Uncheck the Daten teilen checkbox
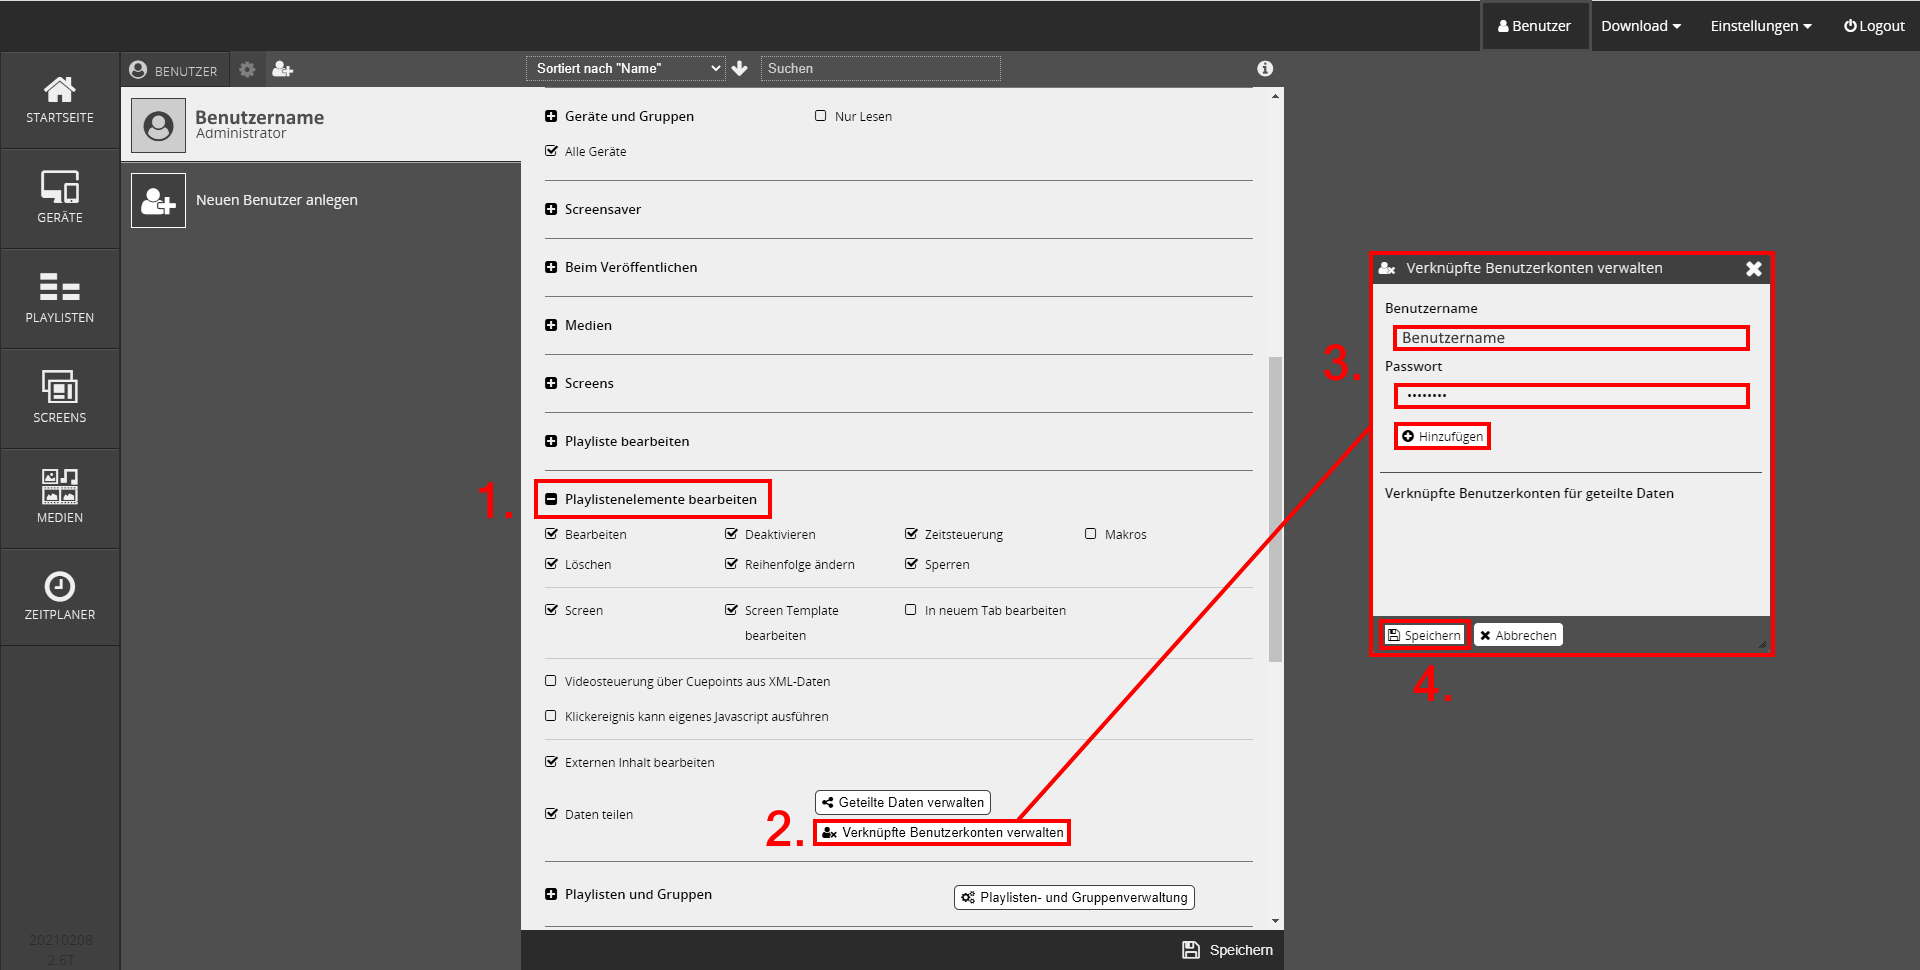The height and width of the screenshot is (970, 1920). coord(551,814)
